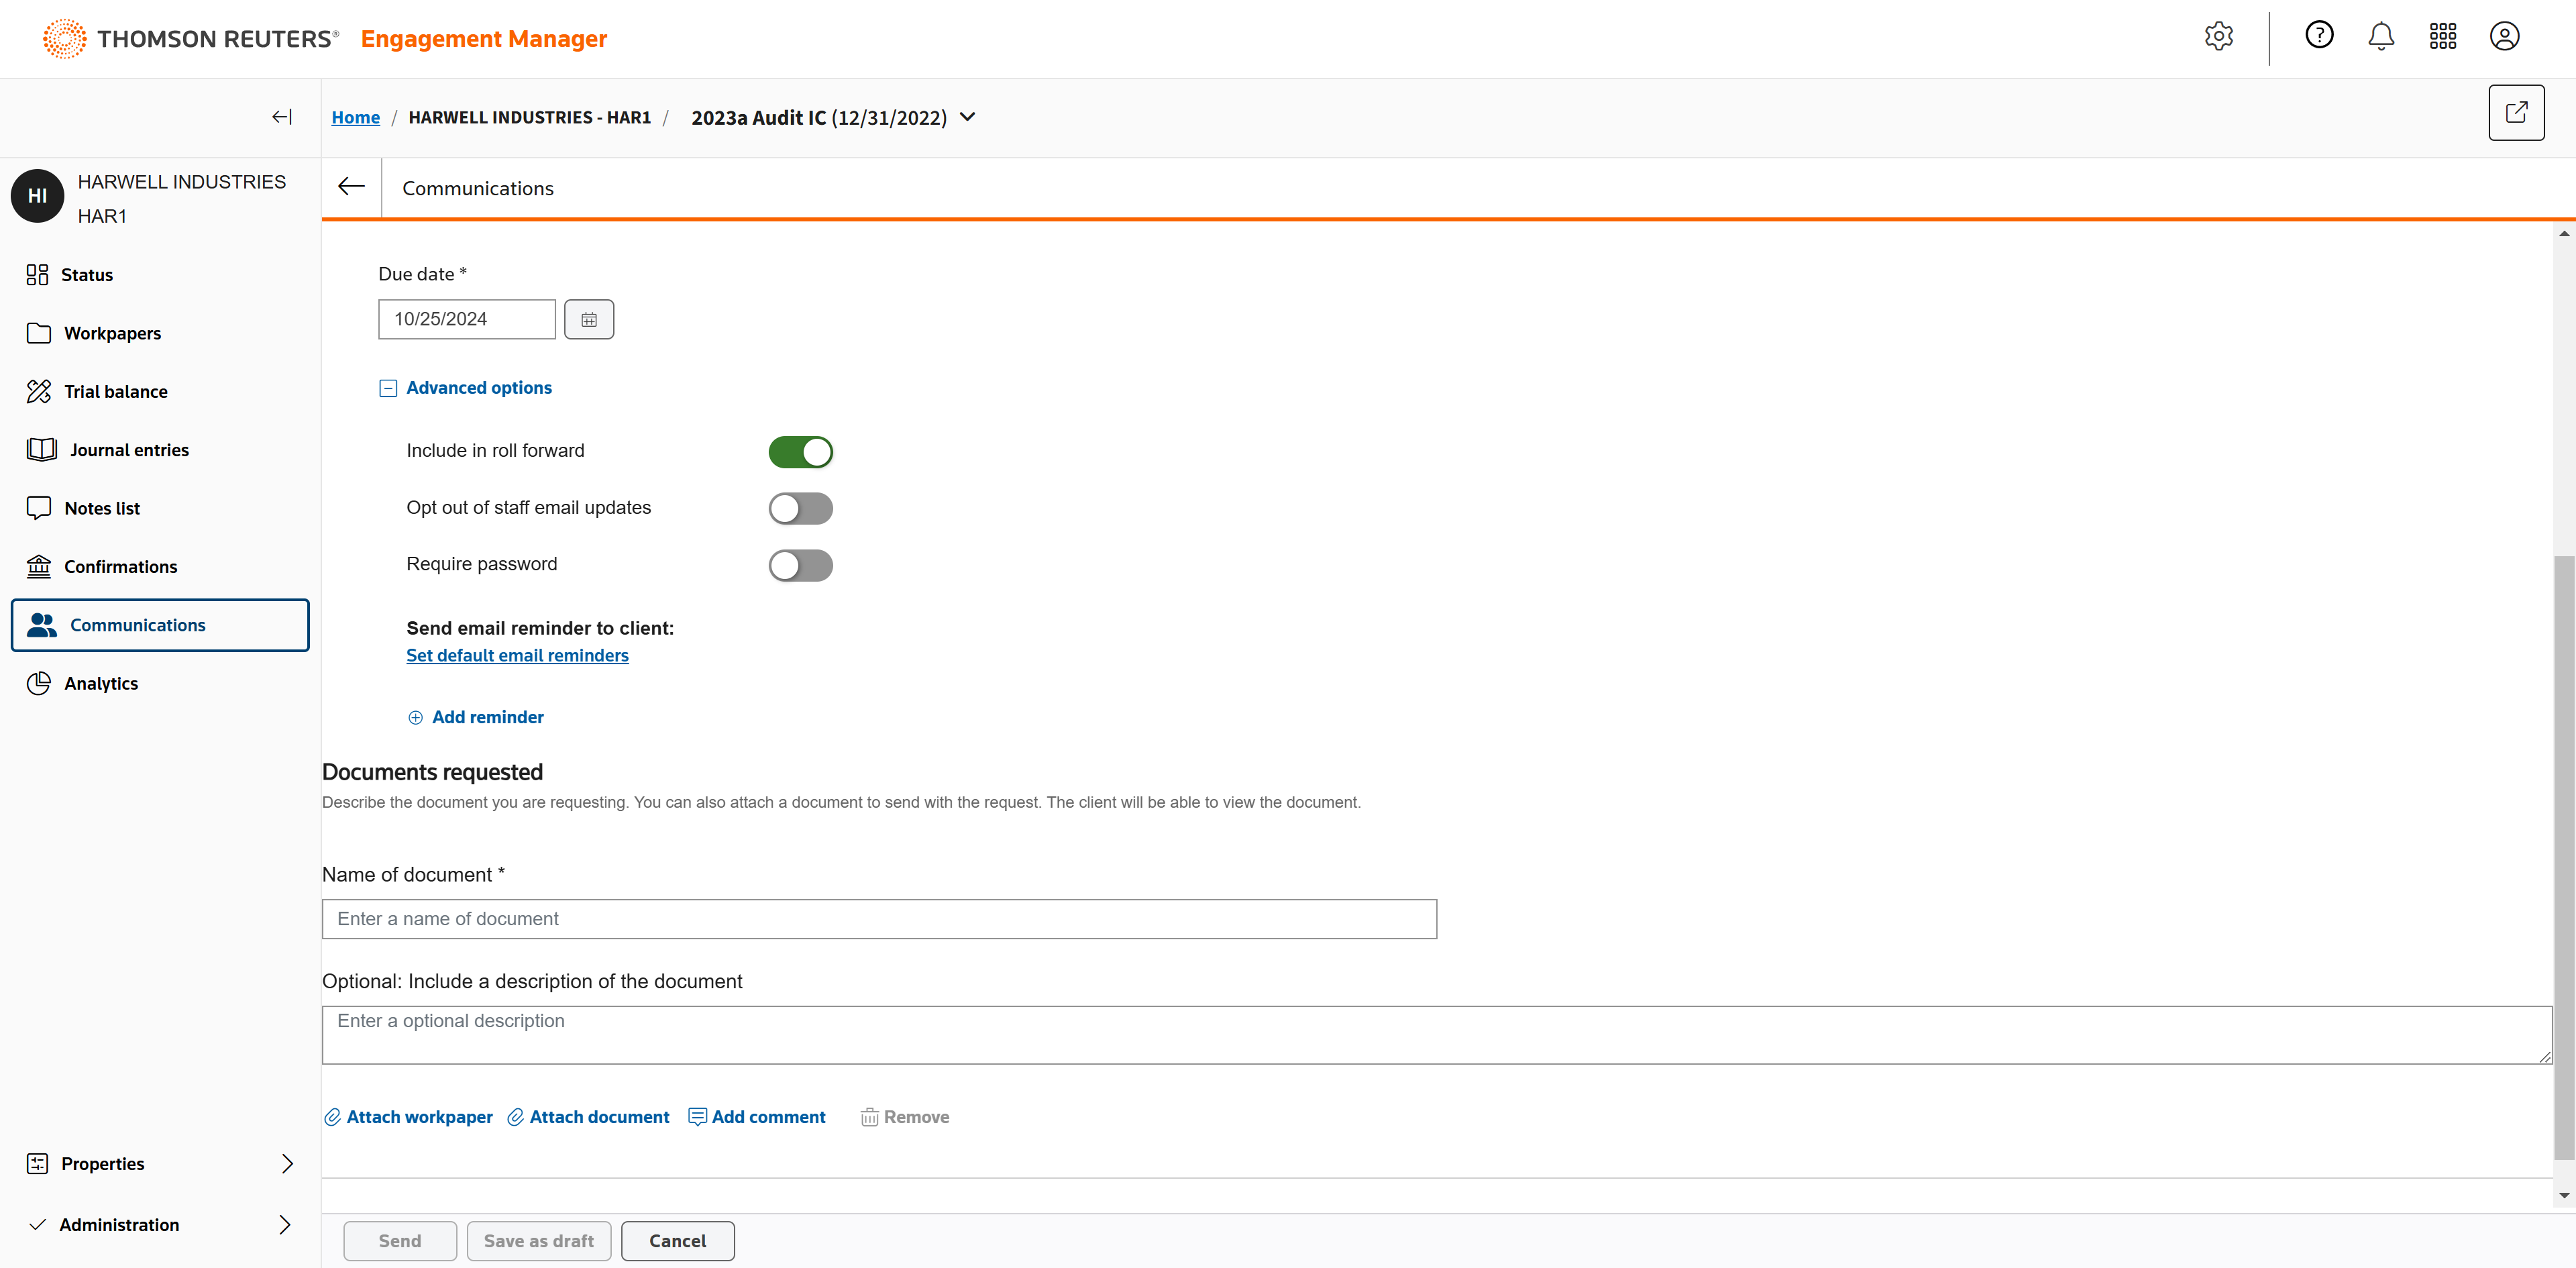Open the 2023a Audit IC engagement dropdown

click(x=967, y=117)
